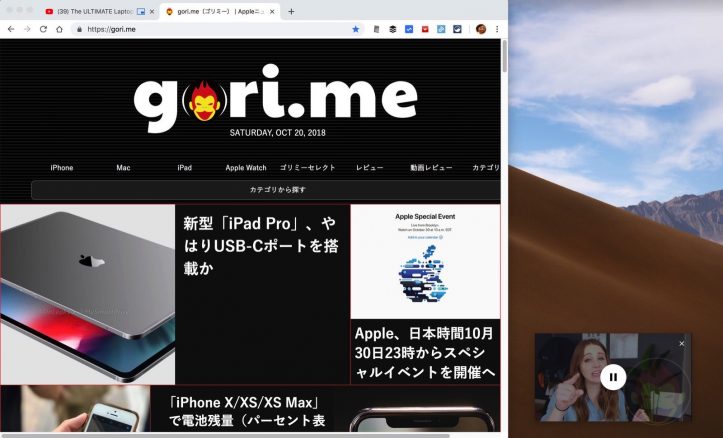This screenshot has width=723, height=438.
Task: Open the stacked layers extension icon
Action: [392, 29]
